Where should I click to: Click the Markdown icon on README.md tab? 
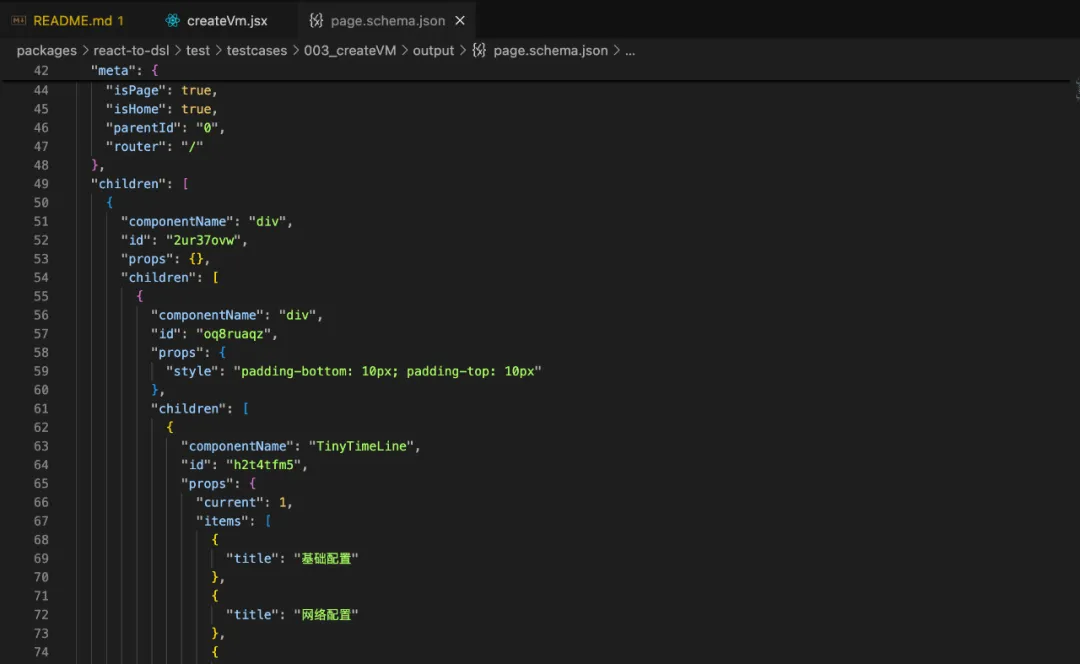[x=18, y=21]
